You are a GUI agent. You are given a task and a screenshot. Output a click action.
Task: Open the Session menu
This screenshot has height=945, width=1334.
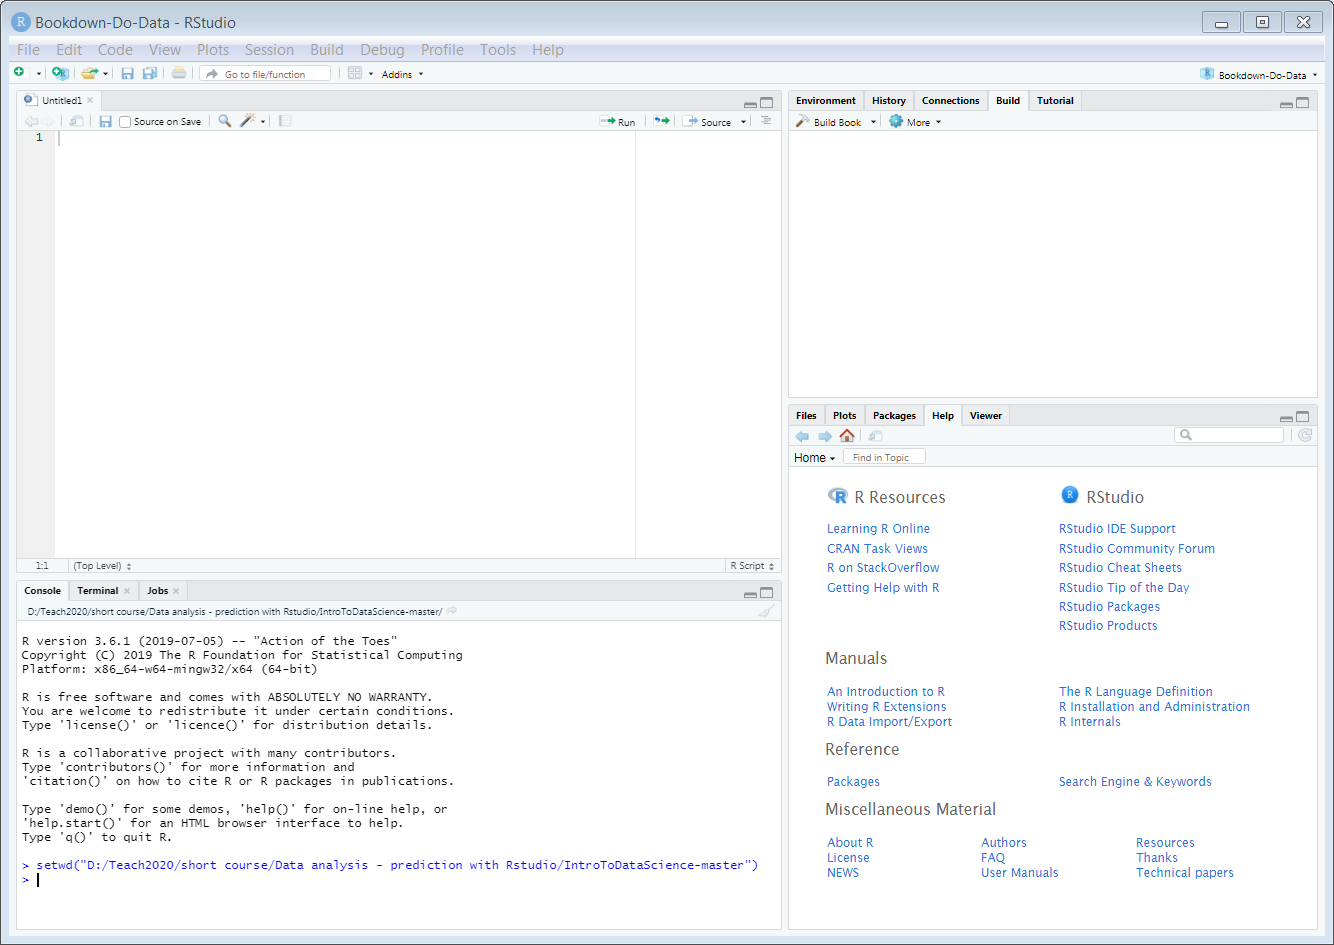tap(269, 50)
